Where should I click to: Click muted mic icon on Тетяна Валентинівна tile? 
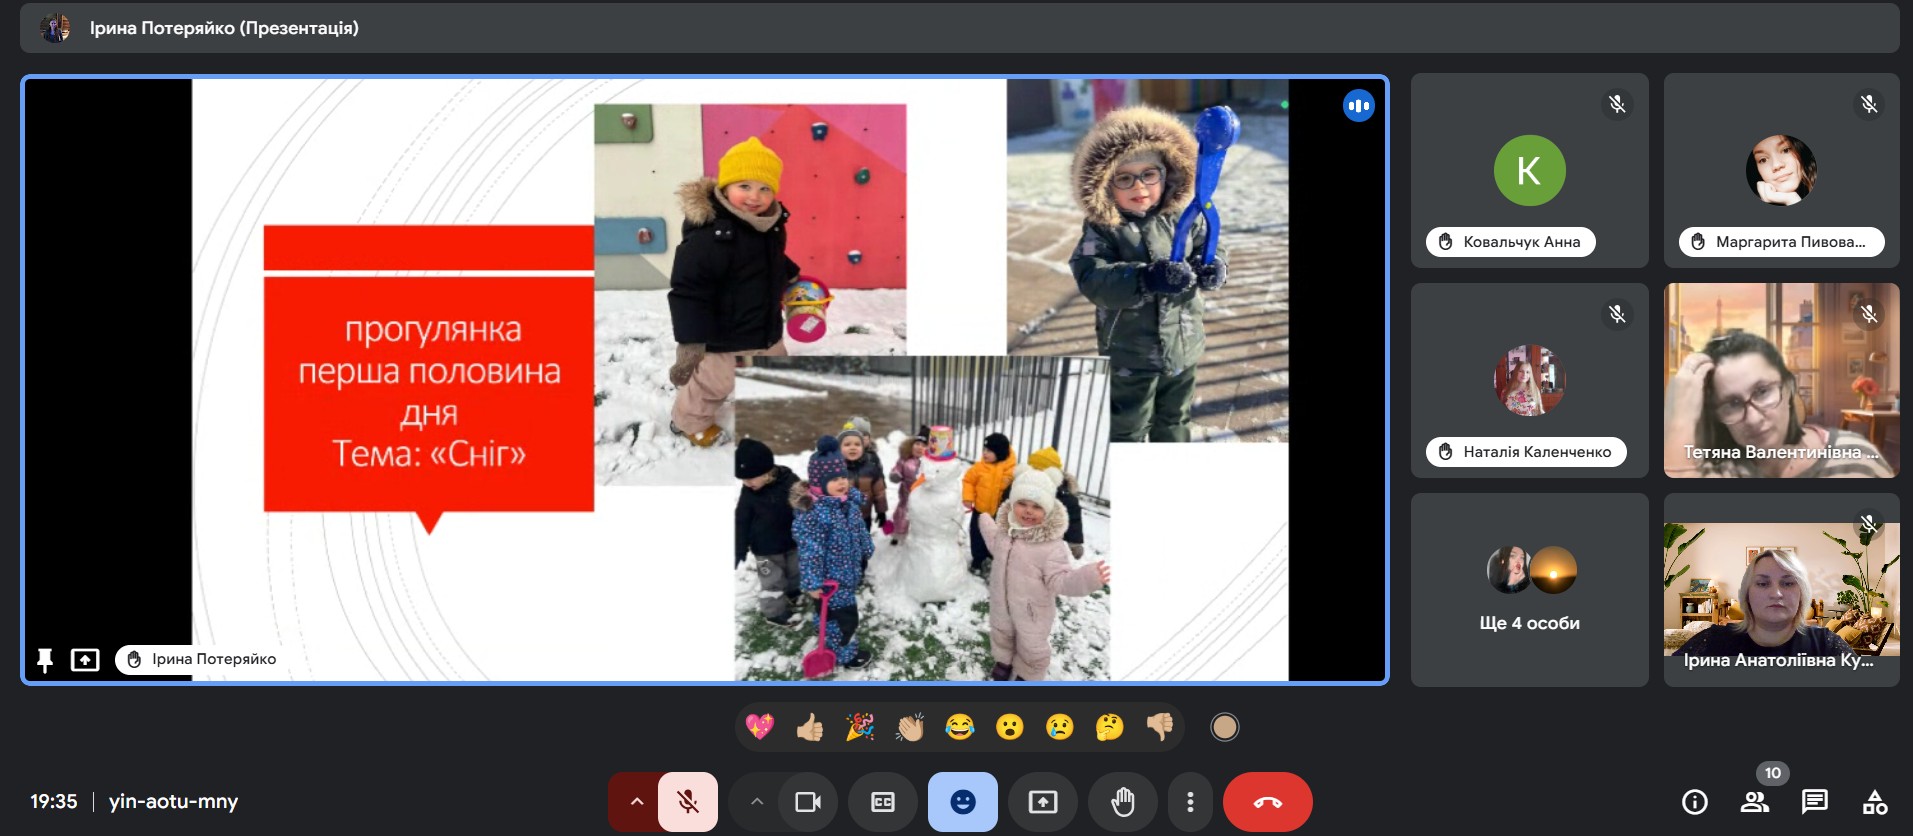[x=1869, y=314]
